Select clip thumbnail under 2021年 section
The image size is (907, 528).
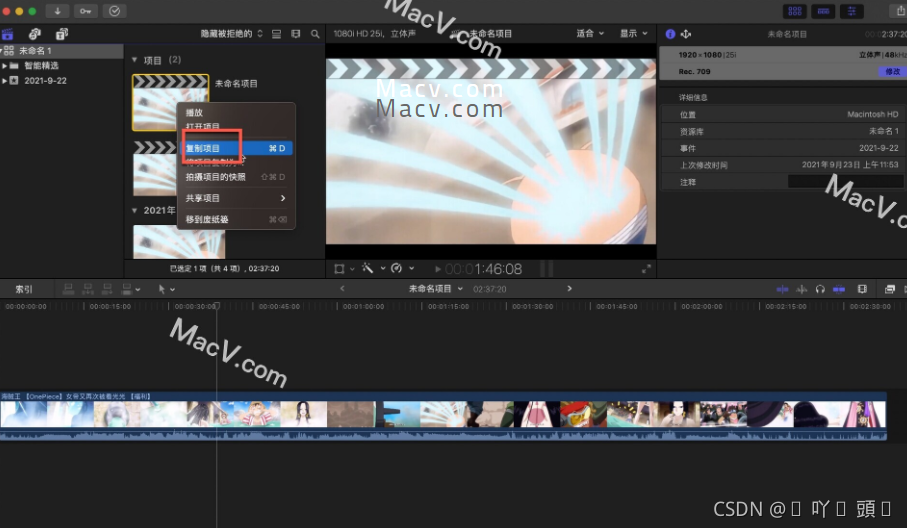coord(179,242)
